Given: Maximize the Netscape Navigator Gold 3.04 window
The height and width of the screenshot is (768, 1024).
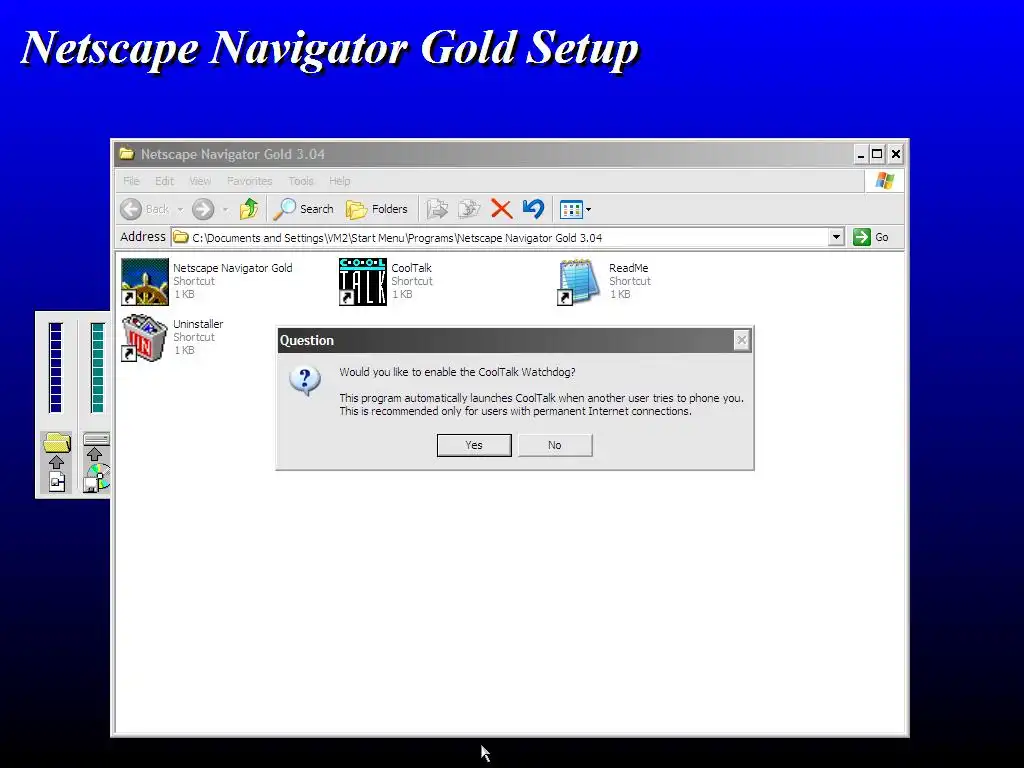Looking at the screenshot, I should (877, 155).
